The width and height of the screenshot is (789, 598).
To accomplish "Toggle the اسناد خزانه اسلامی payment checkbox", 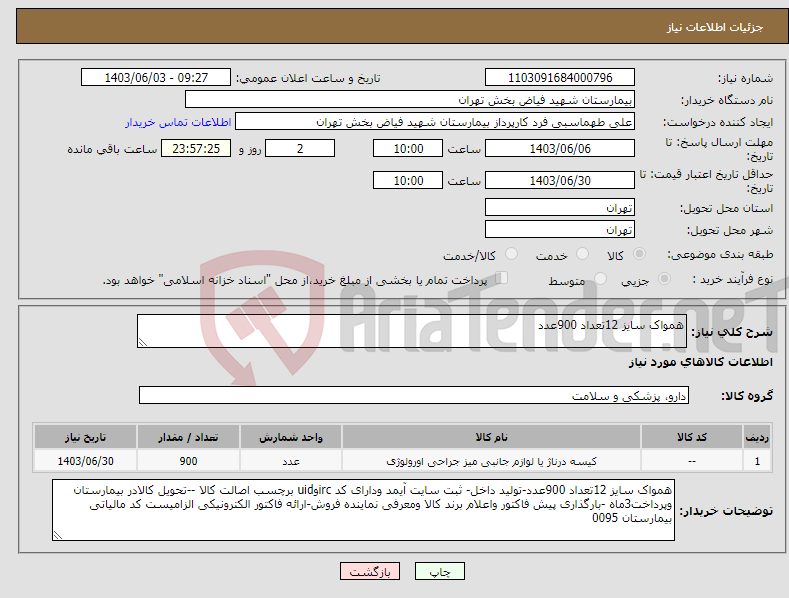I will click(502, 277).
